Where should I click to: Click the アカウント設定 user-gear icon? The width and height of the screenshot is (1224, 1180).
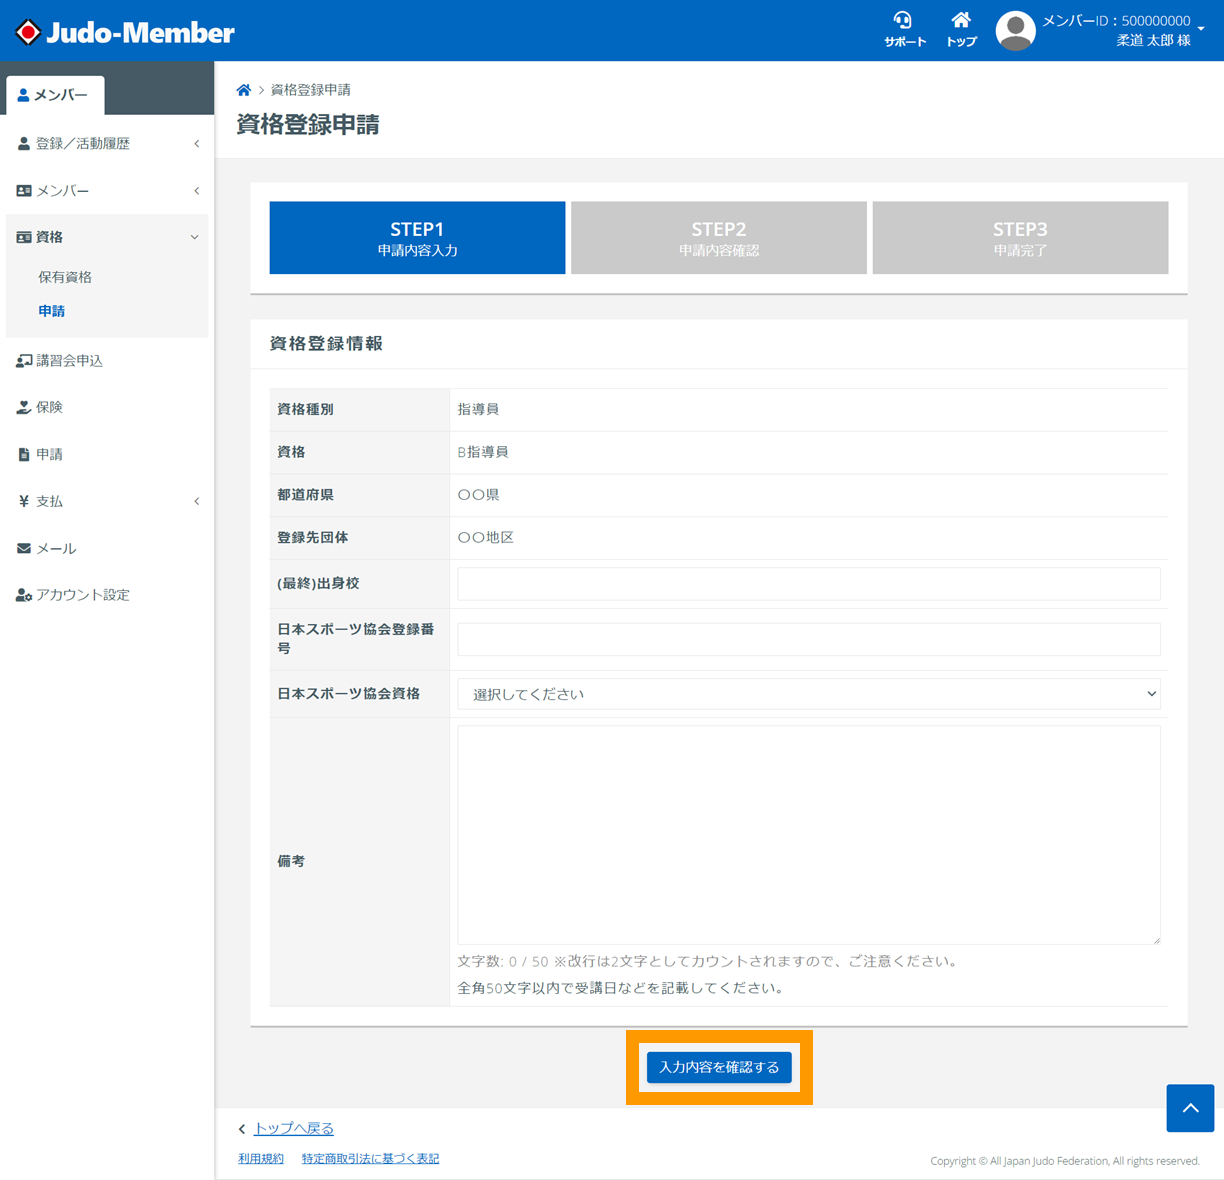[x=24, y=595]
